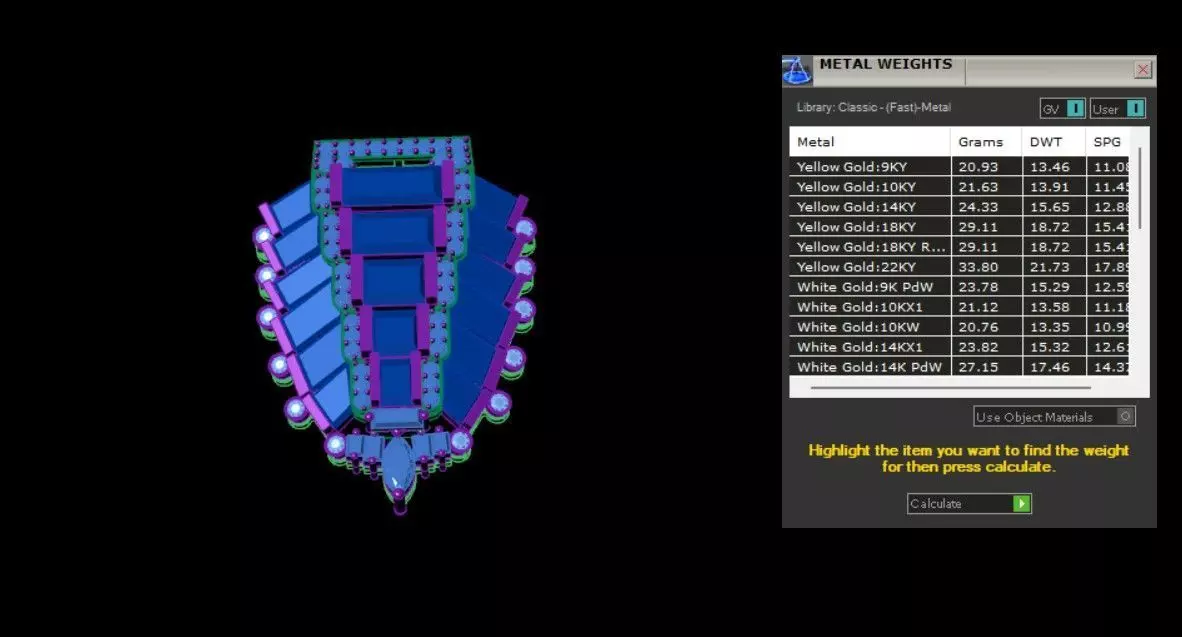Select the Yellow Gold:14KY row
This screenshot has height=637, width=1182.
click(x=959, y=207)
